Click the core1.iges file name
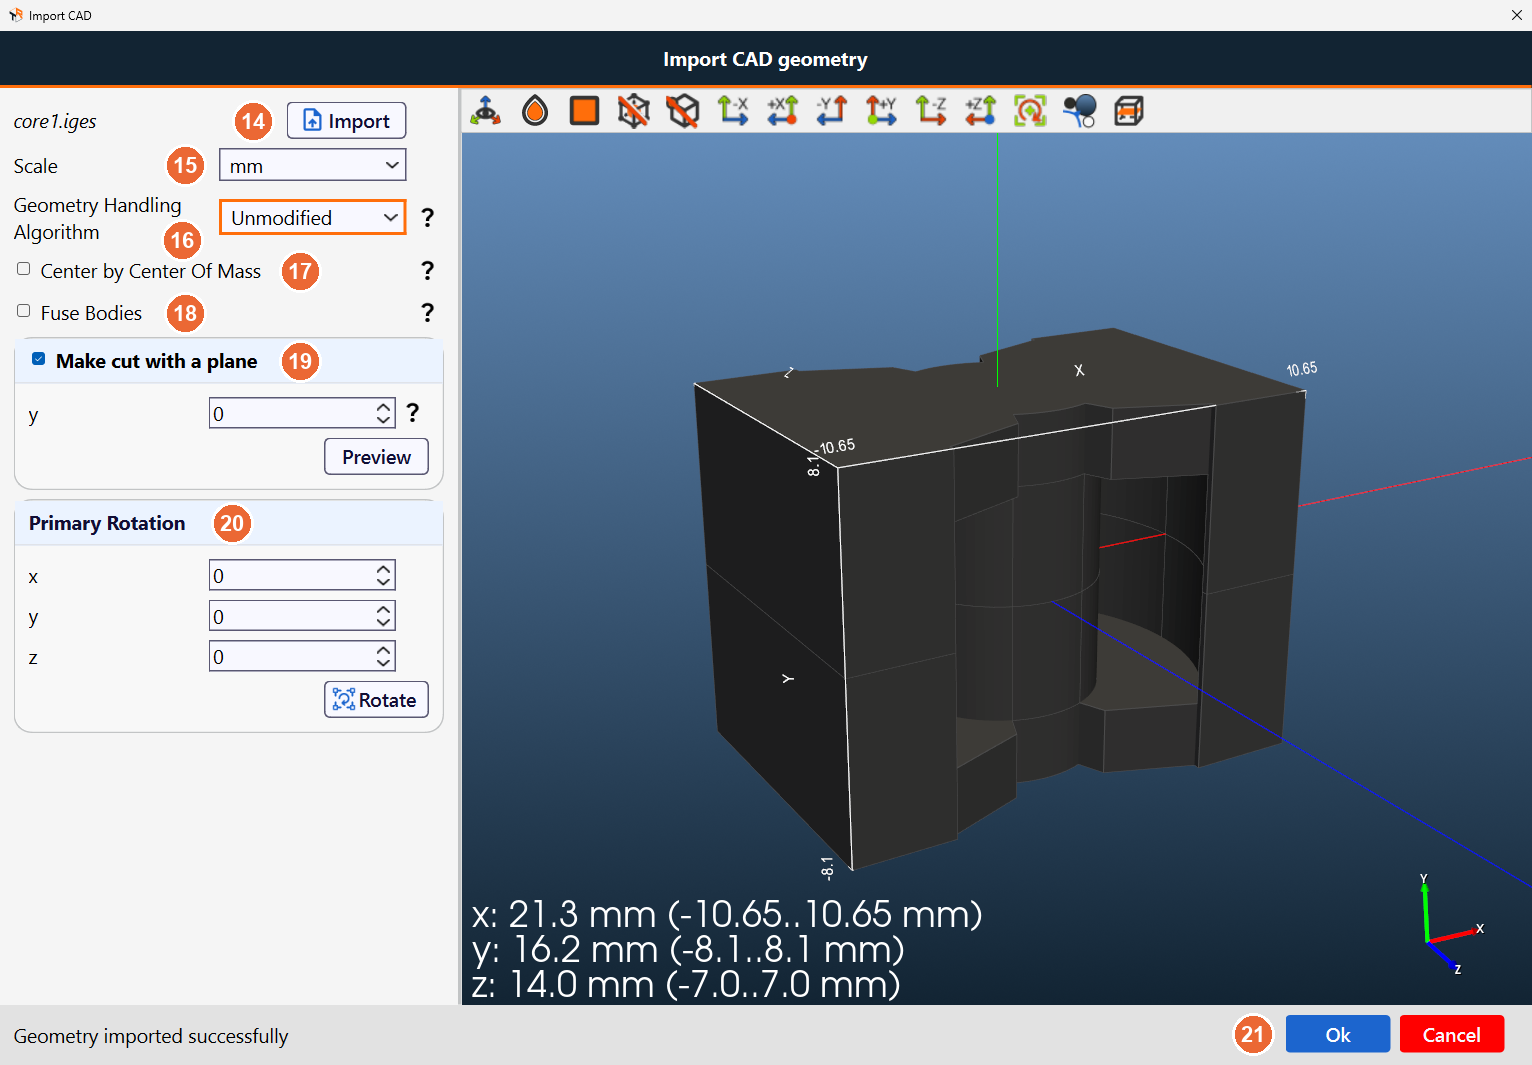Image resolution: width=1532 pixels, height=1065 pixels. pos(55,122)
